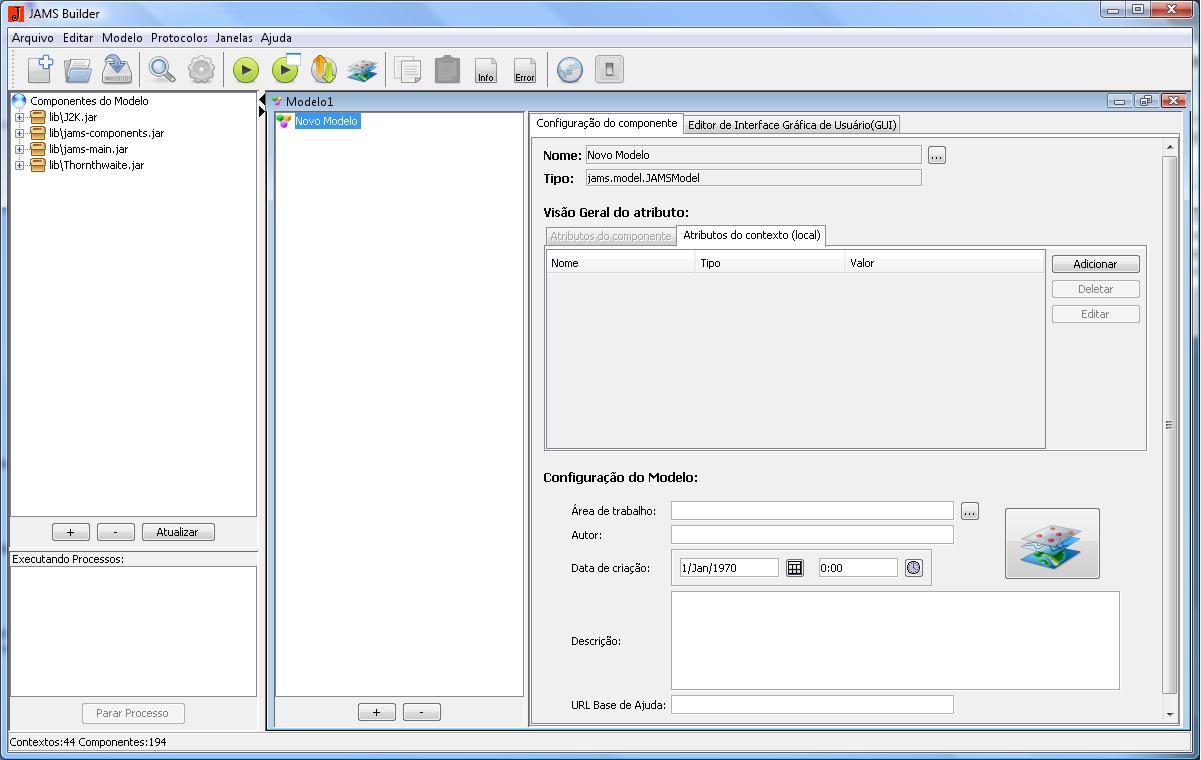Click the save model toolbar icon
The height and width of the screenshot is (760, 1201).
(x=117, y=70)
